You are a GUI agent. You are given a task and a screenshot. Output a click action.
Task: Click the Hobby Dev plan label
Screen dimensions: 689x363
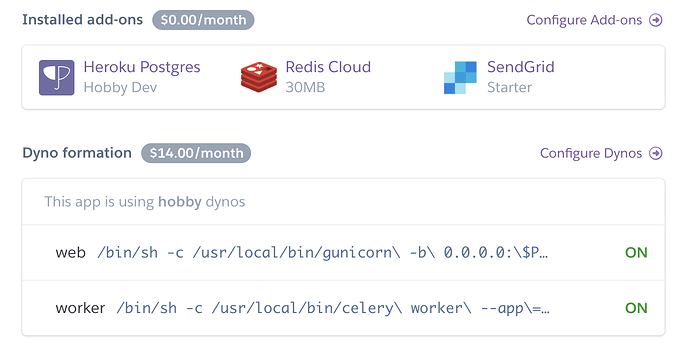tap(120, 87)
